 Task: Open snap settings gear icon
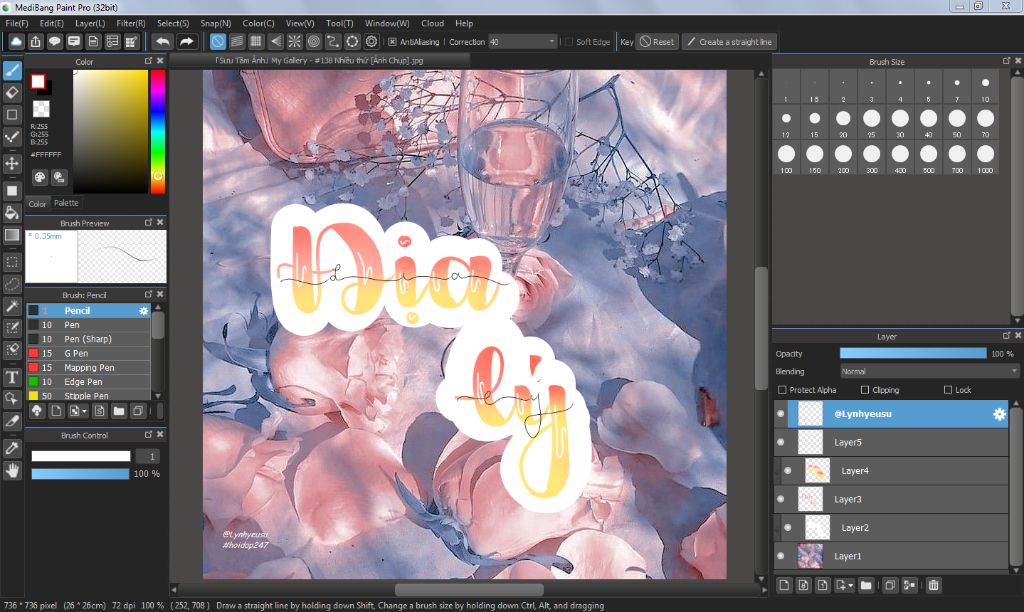(x=372, y=42)
